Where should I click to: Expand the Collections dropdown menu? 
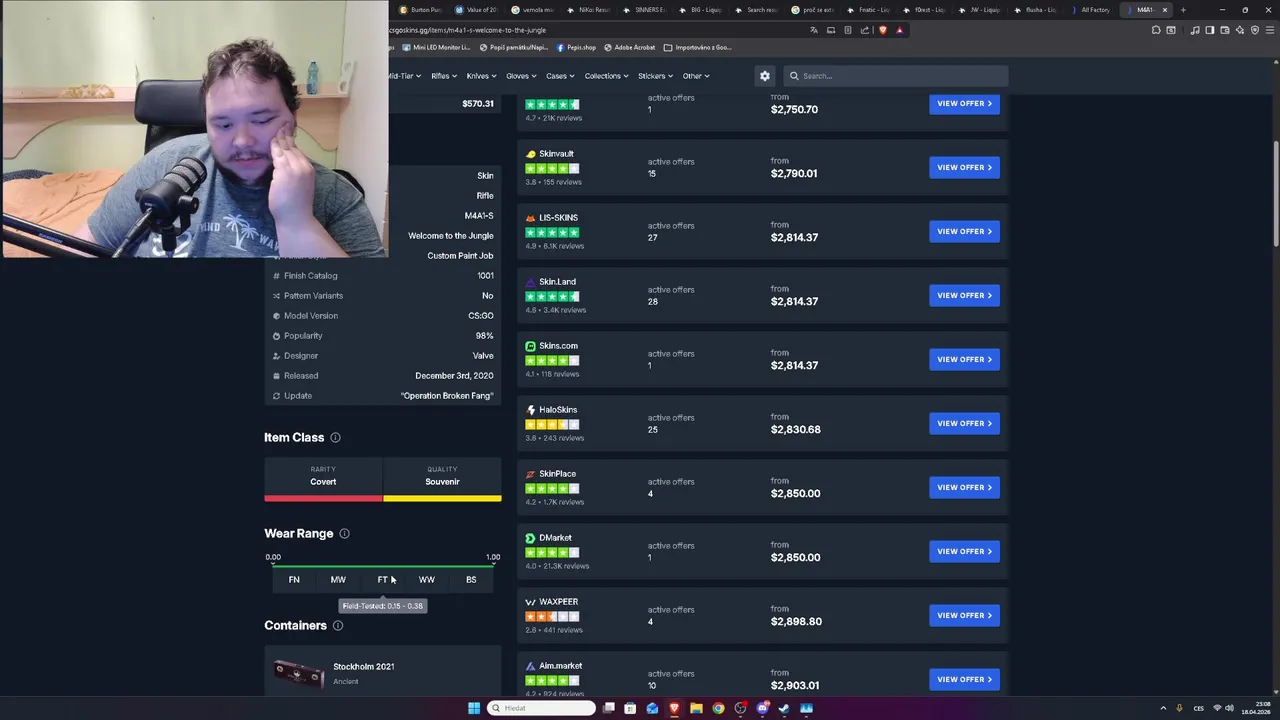pyautogui.click(x=607, y=76)
